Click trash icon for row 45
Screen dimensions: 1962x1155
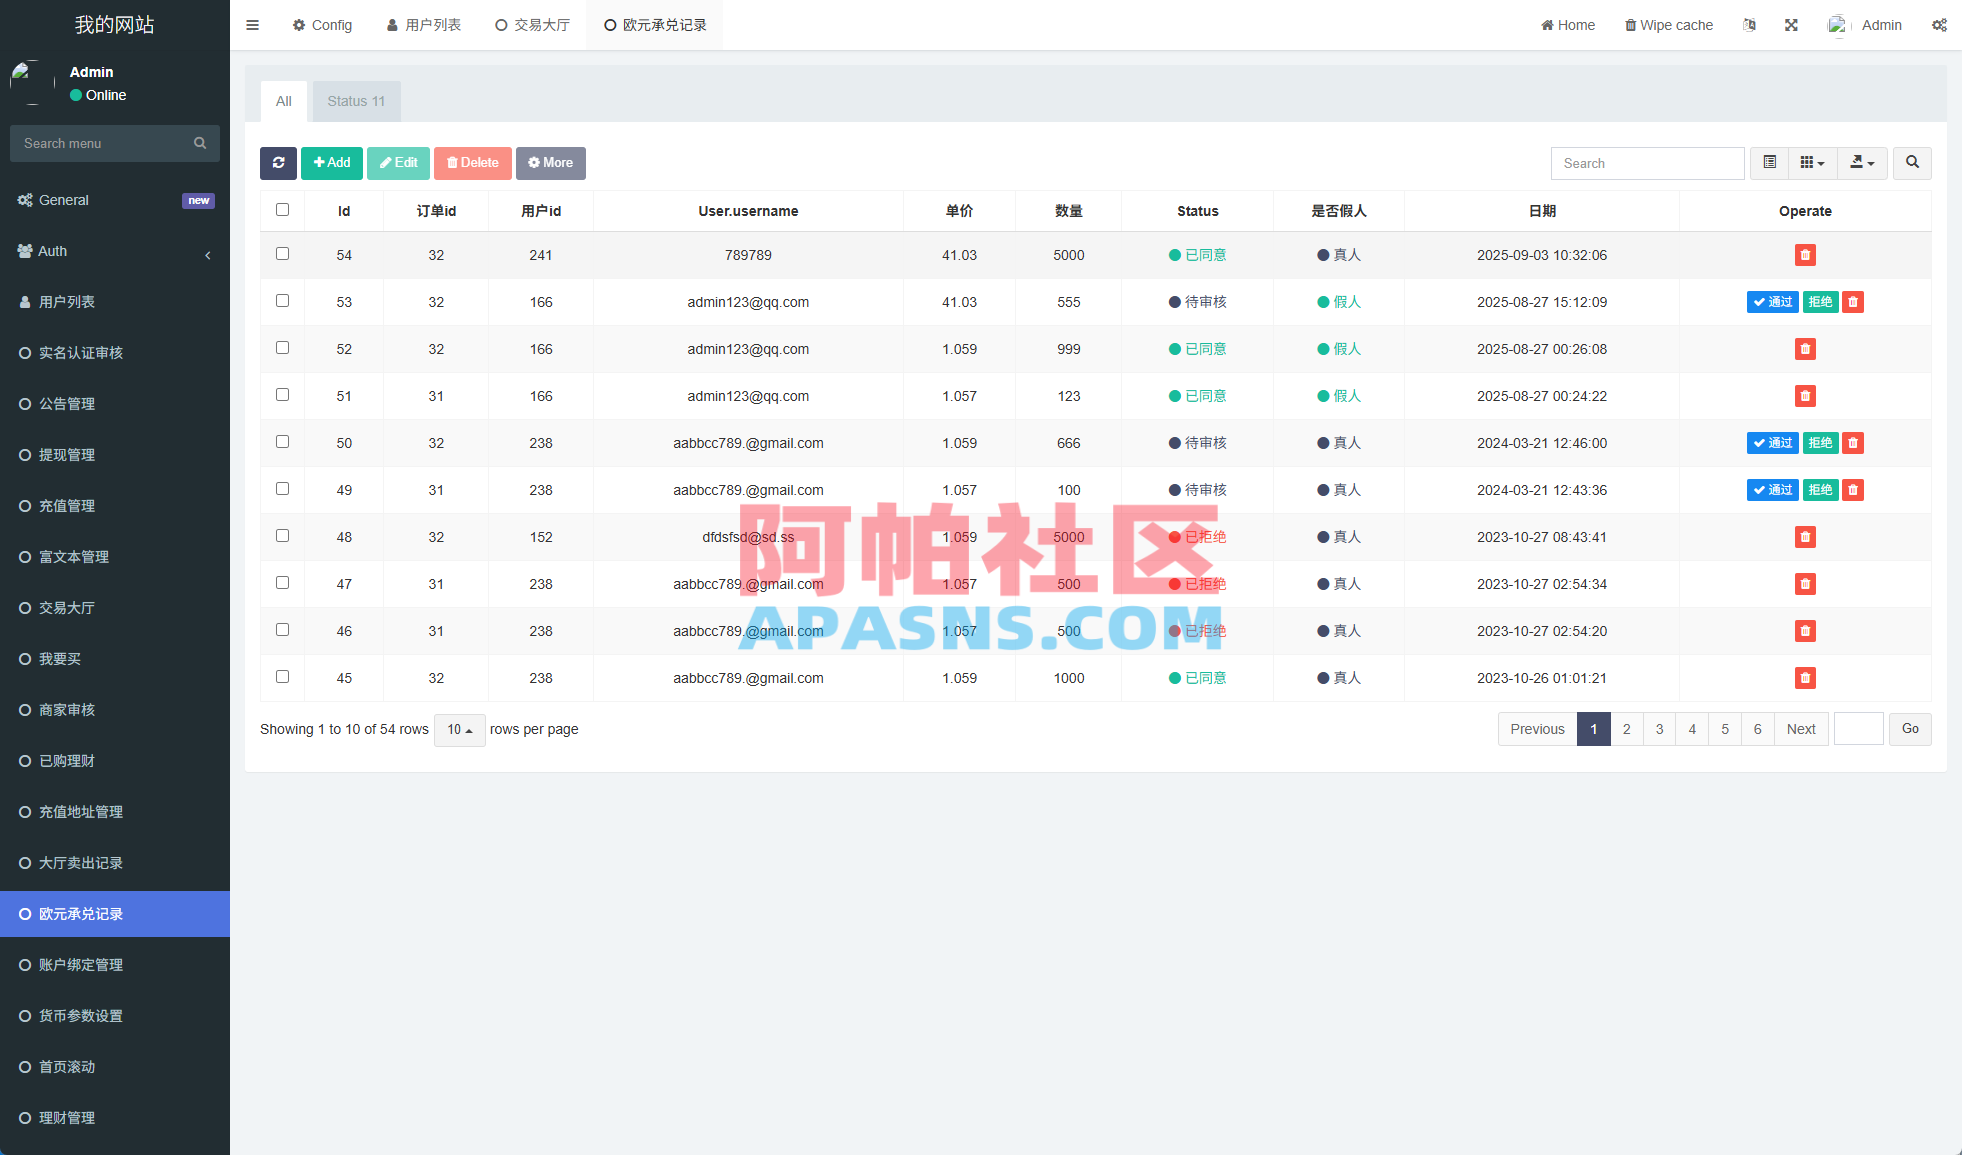[1805, 678]
